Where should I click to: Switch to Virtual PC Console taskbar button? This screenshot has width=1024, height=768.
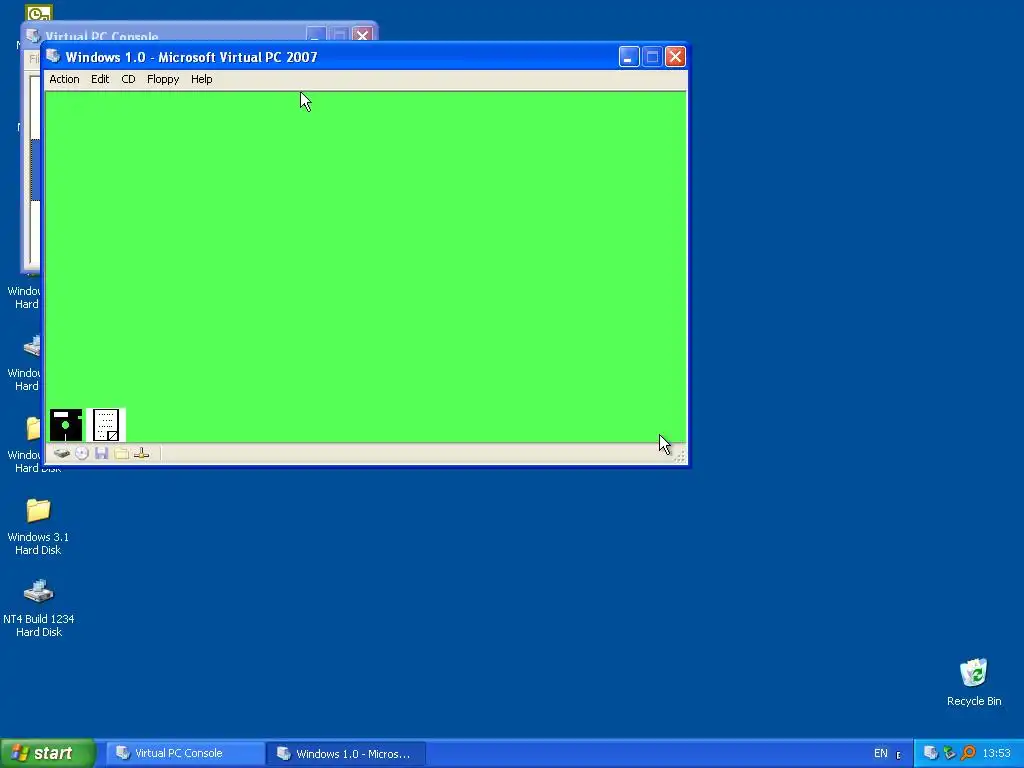[185, 753]
